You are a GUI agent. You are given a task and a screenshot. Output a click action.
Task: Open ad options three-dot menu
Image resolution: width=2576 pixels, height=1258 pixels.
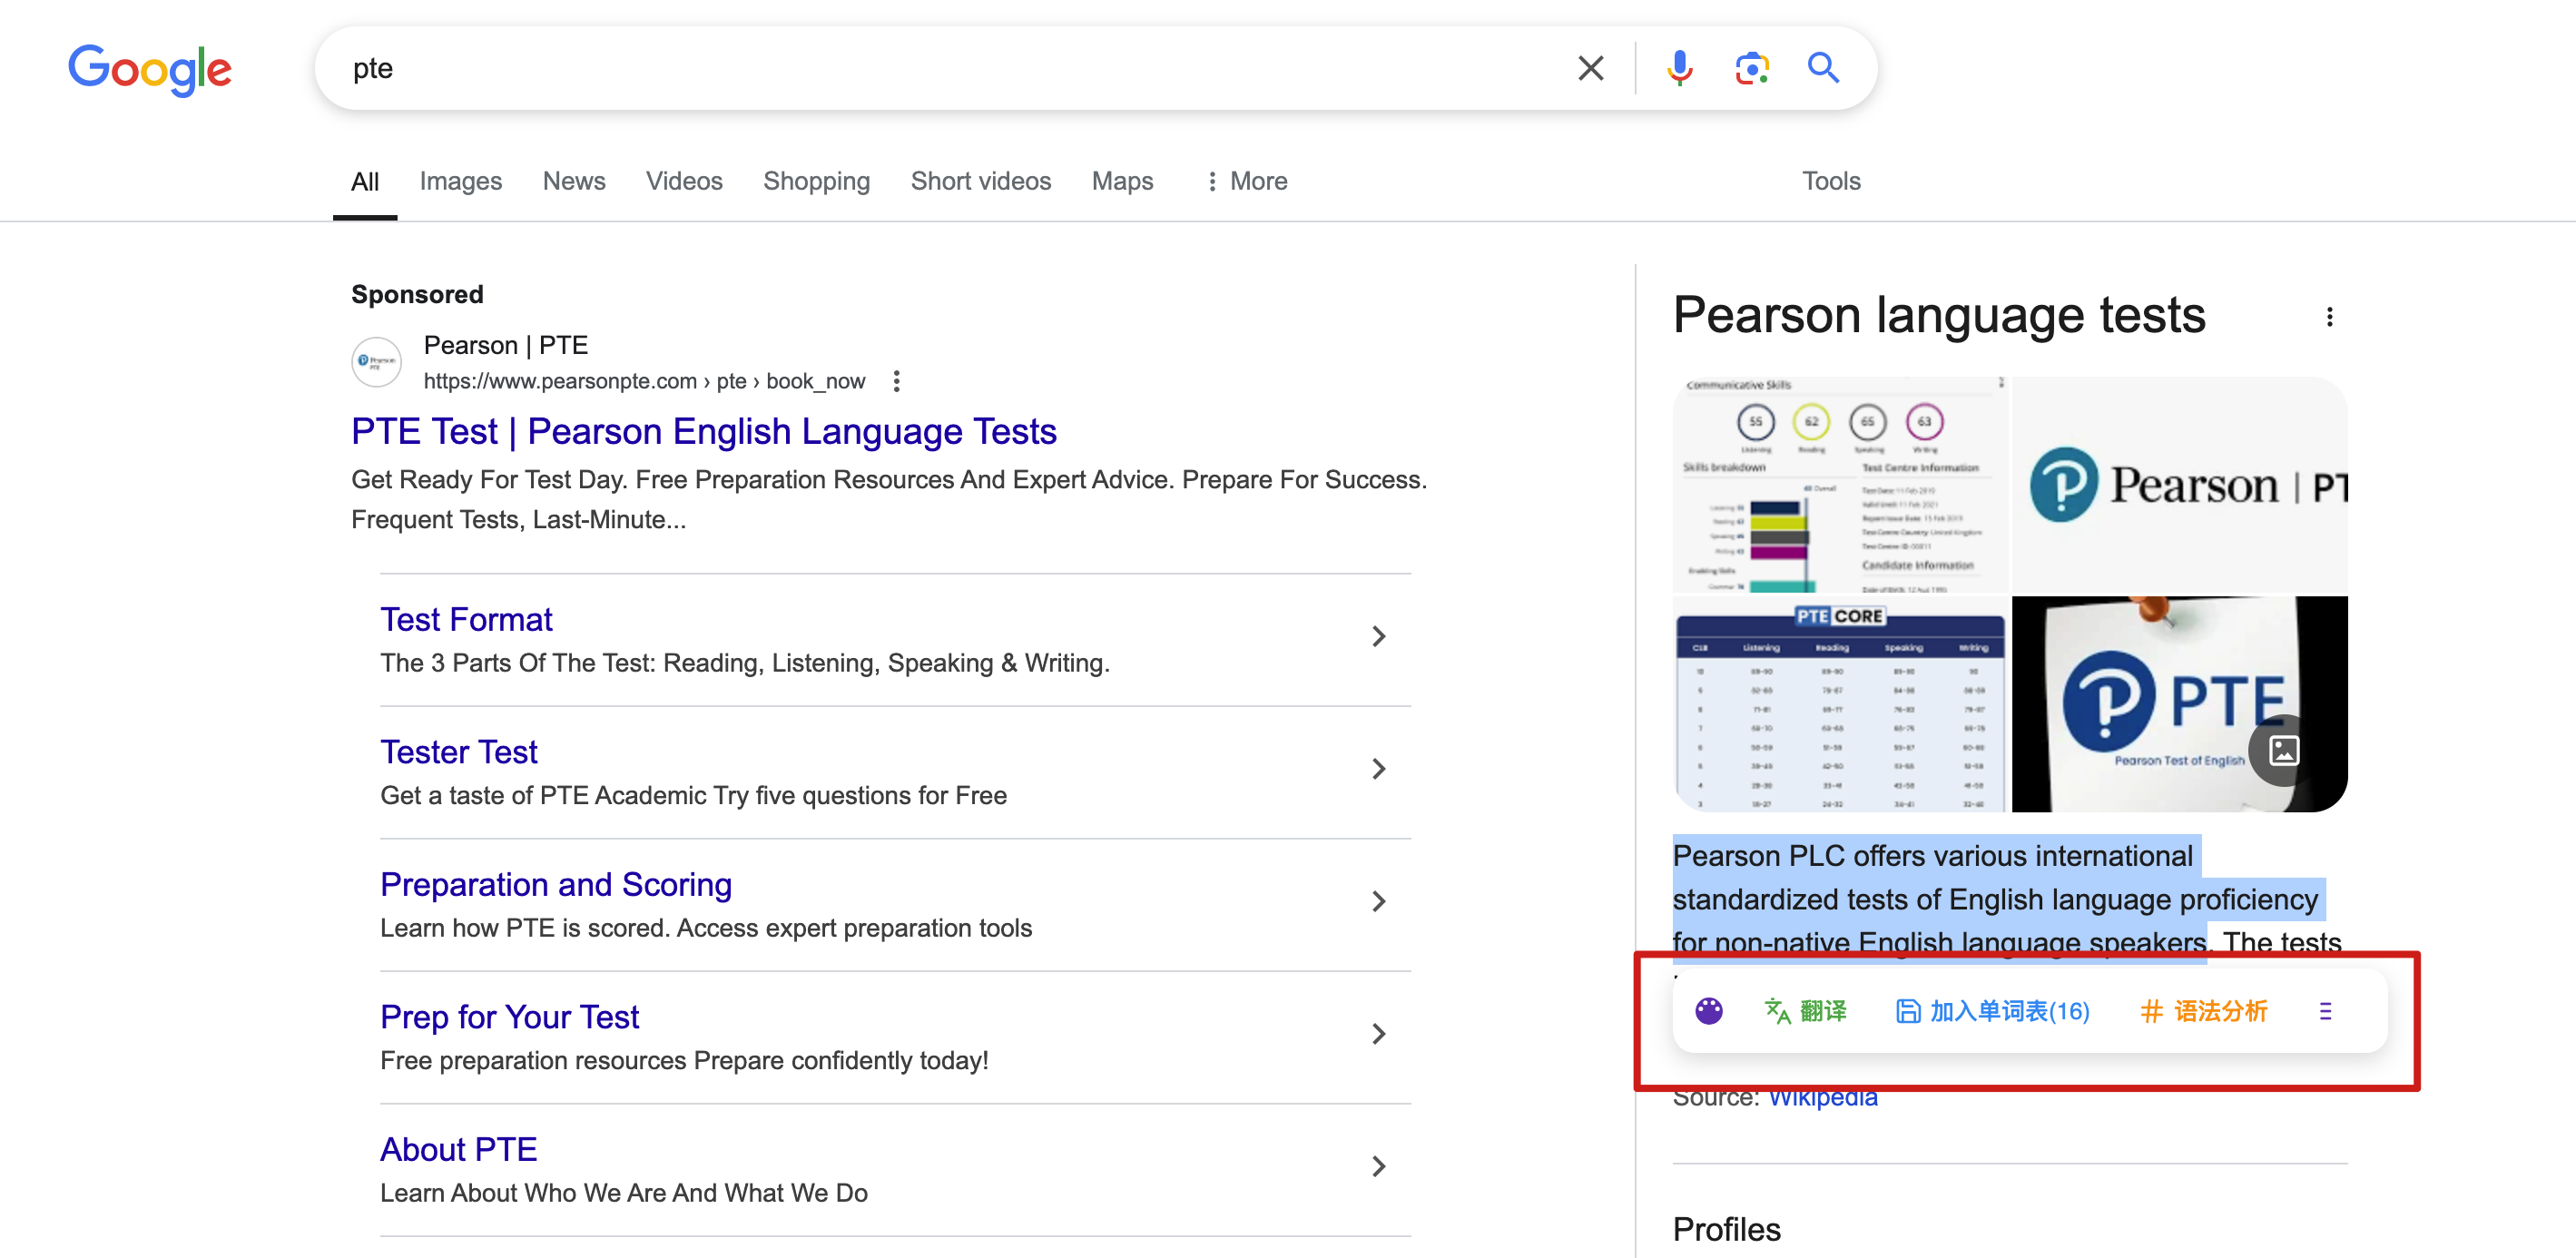pyautogui.click(x=896, y=381)
